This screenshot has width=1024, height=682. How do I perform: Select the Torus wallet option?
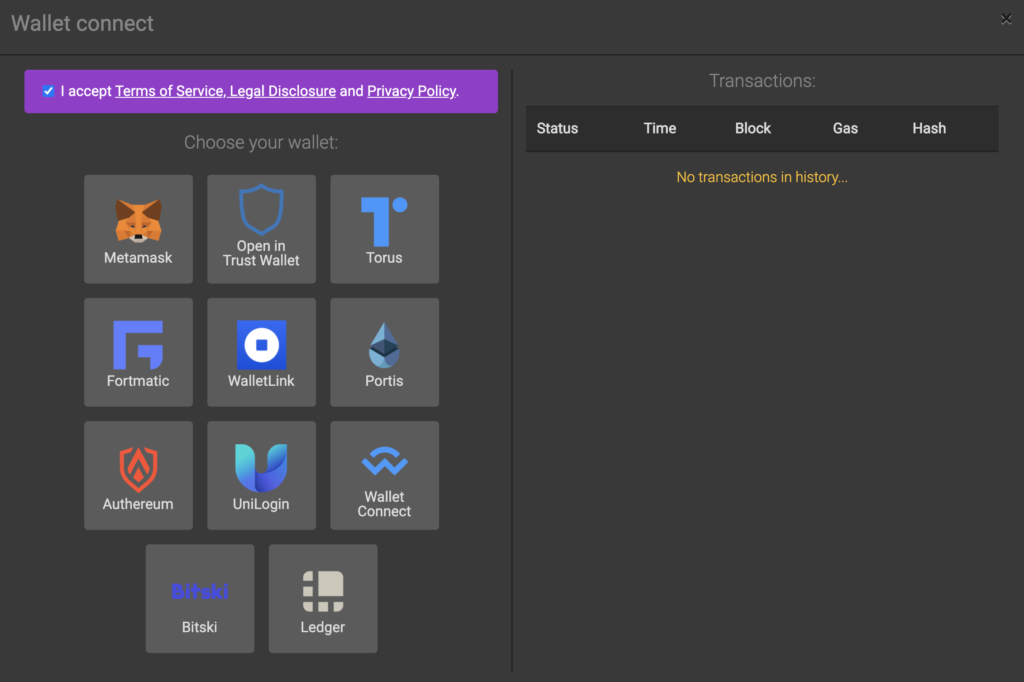coord(384,229)
